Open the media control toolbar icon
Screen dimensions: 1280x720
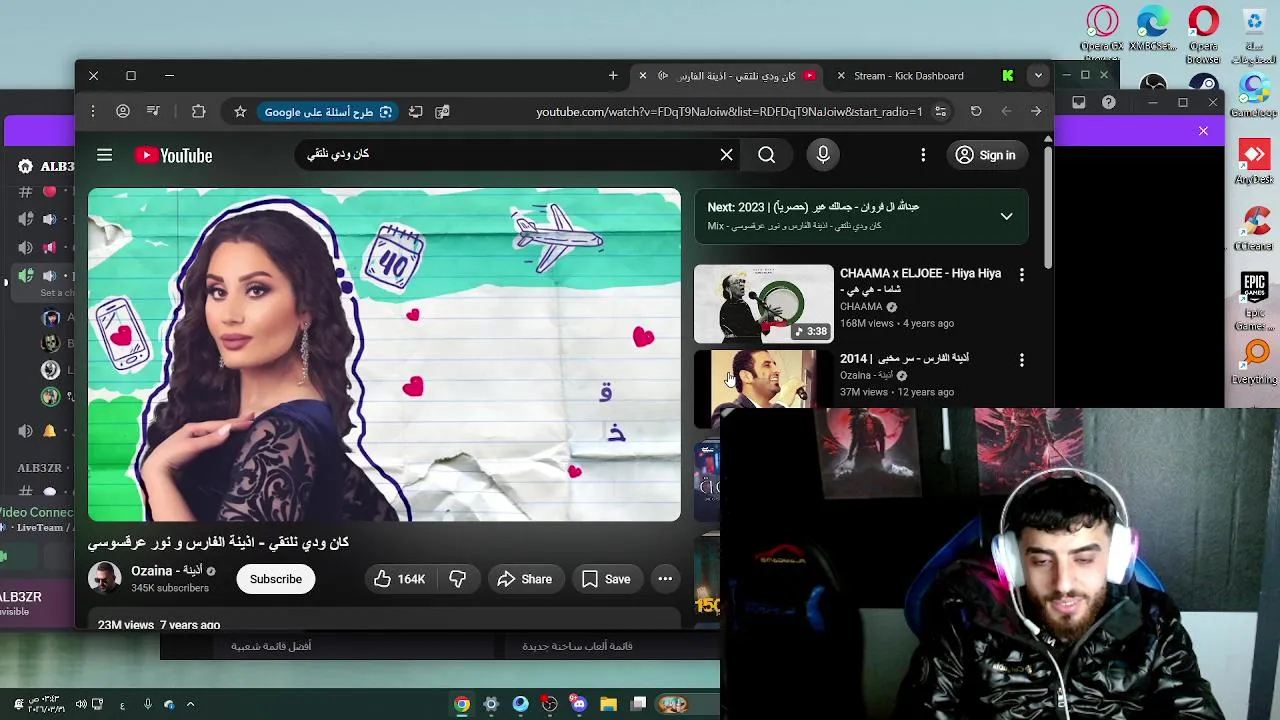153,112
